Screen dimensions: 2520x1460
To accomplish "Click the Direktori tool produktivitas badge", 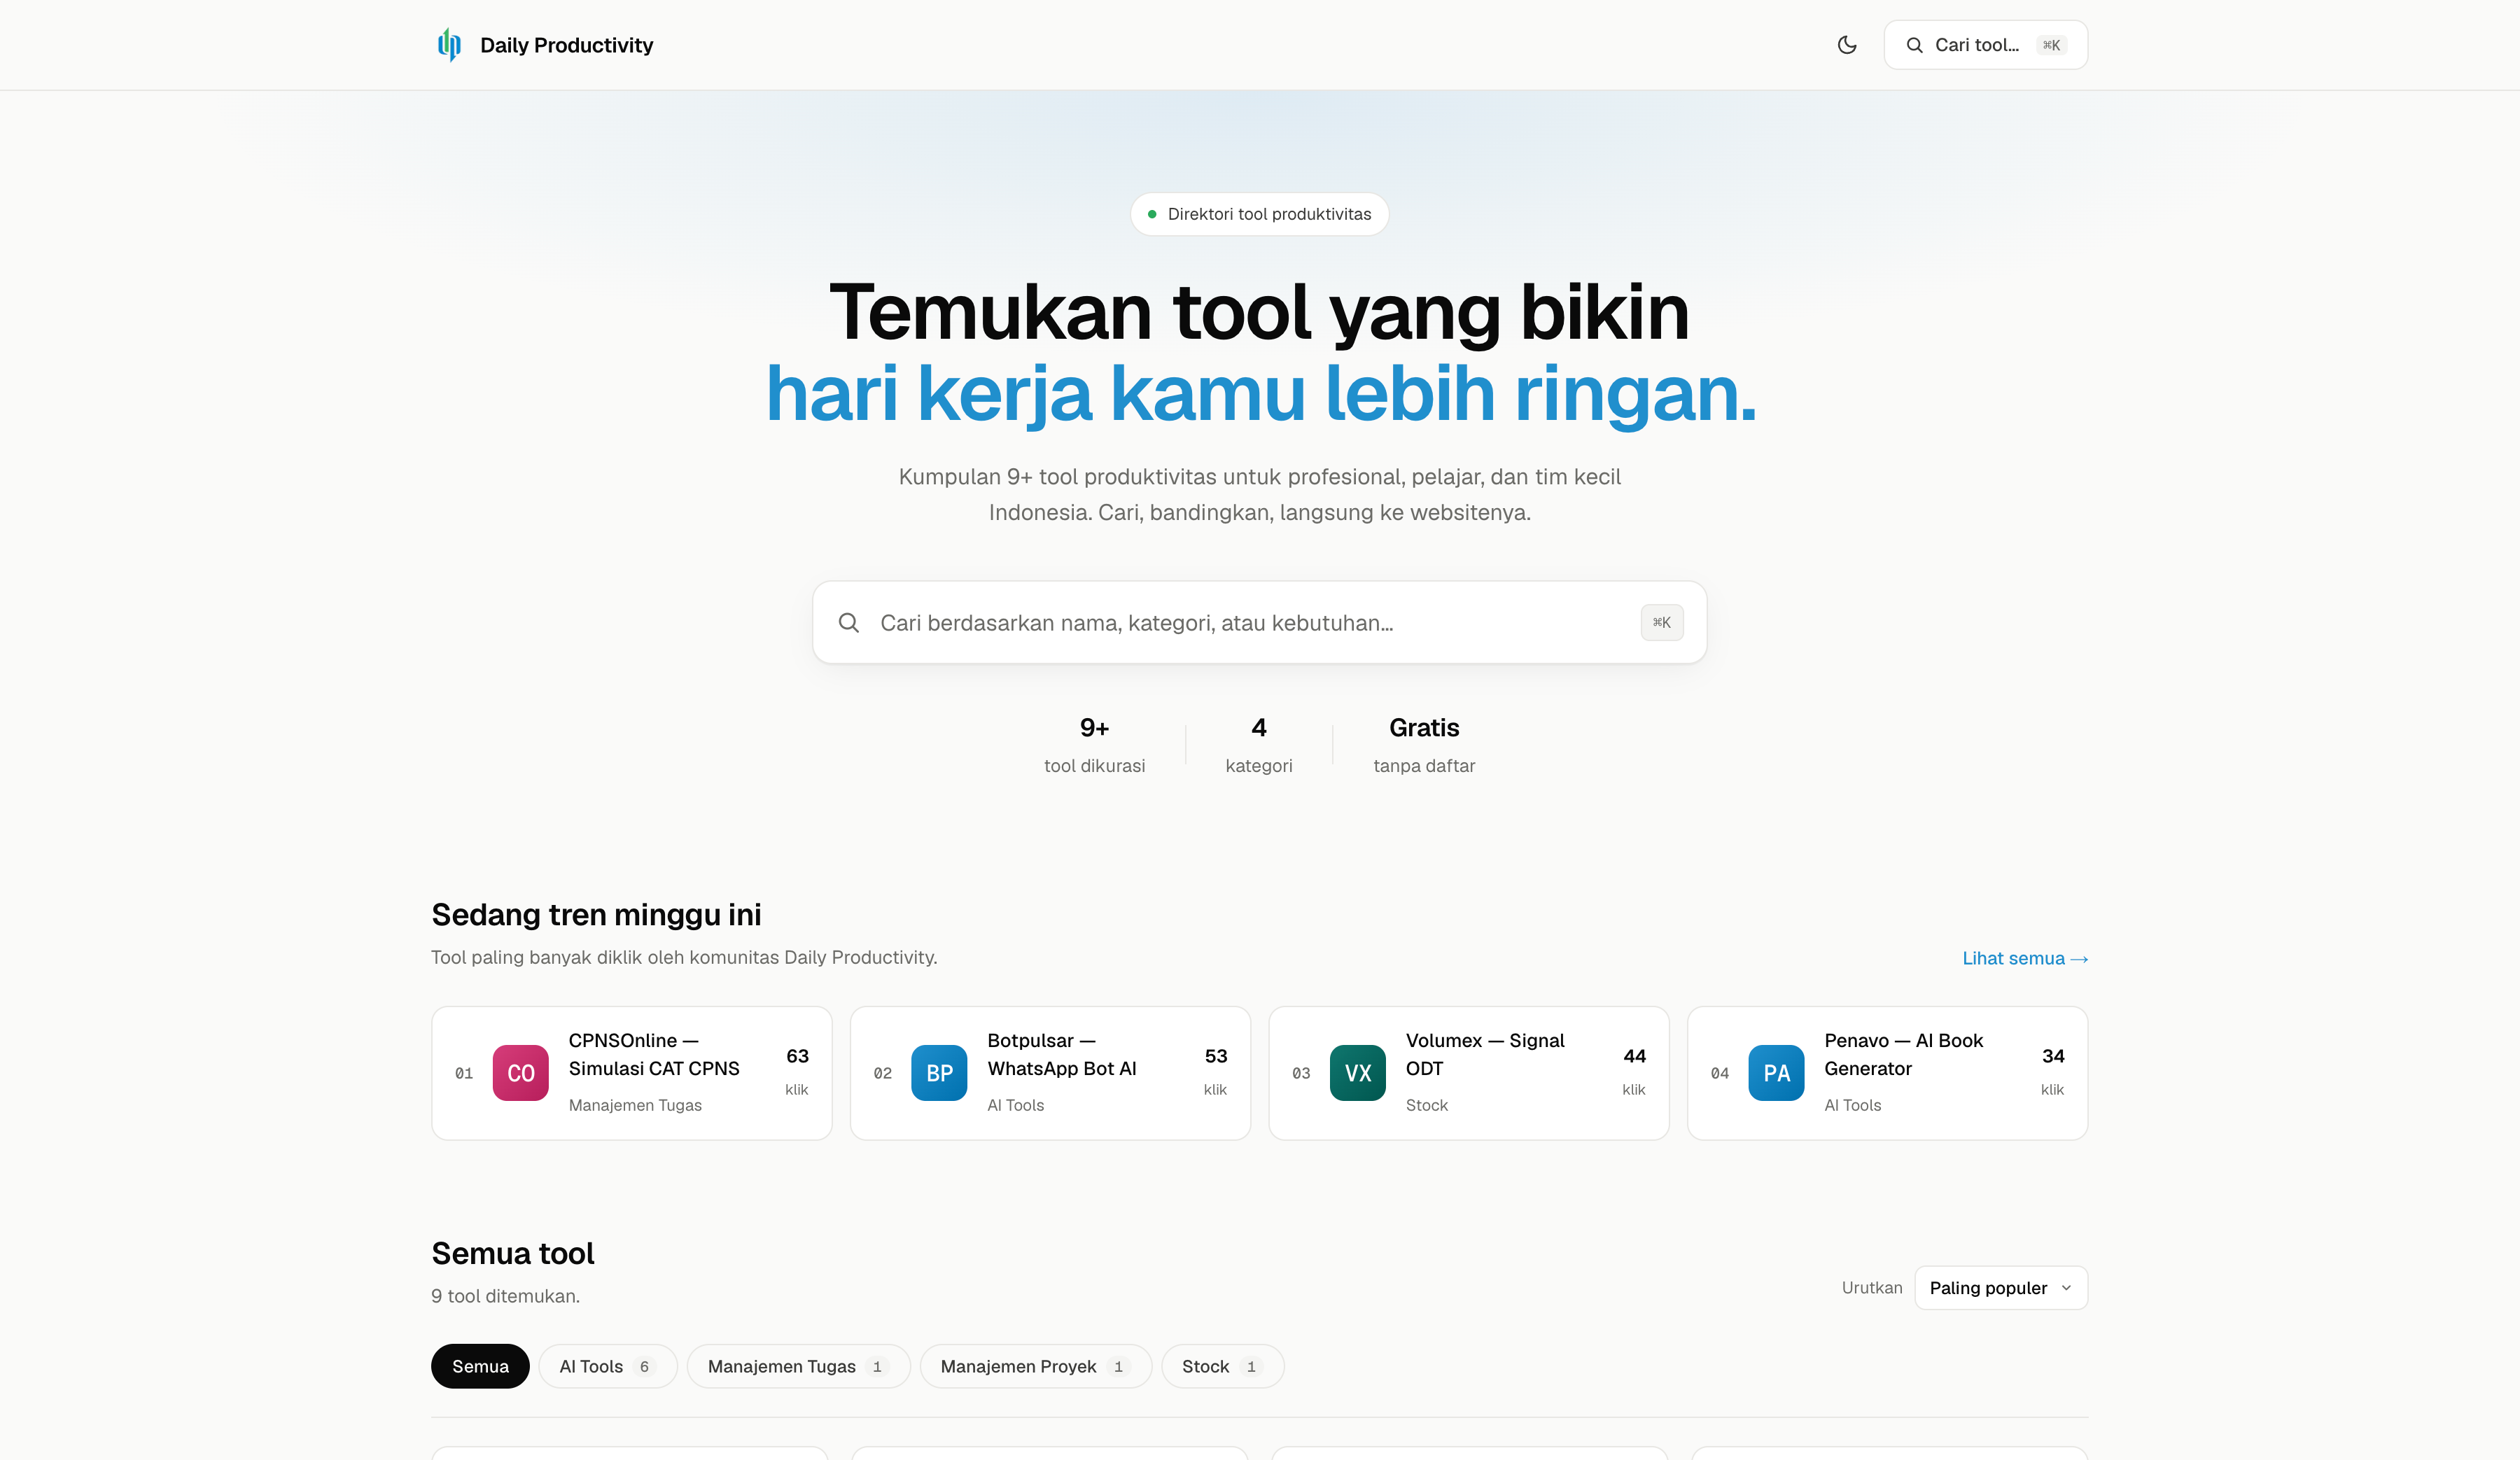I will [1259, 214].
